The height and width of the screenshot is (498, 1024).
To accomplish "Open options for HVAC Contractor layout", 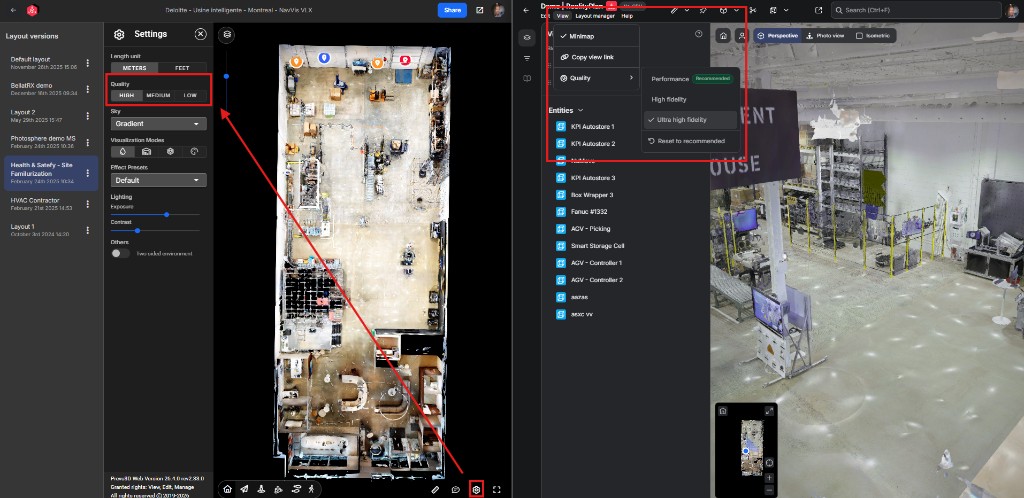I will click(88, 204).
